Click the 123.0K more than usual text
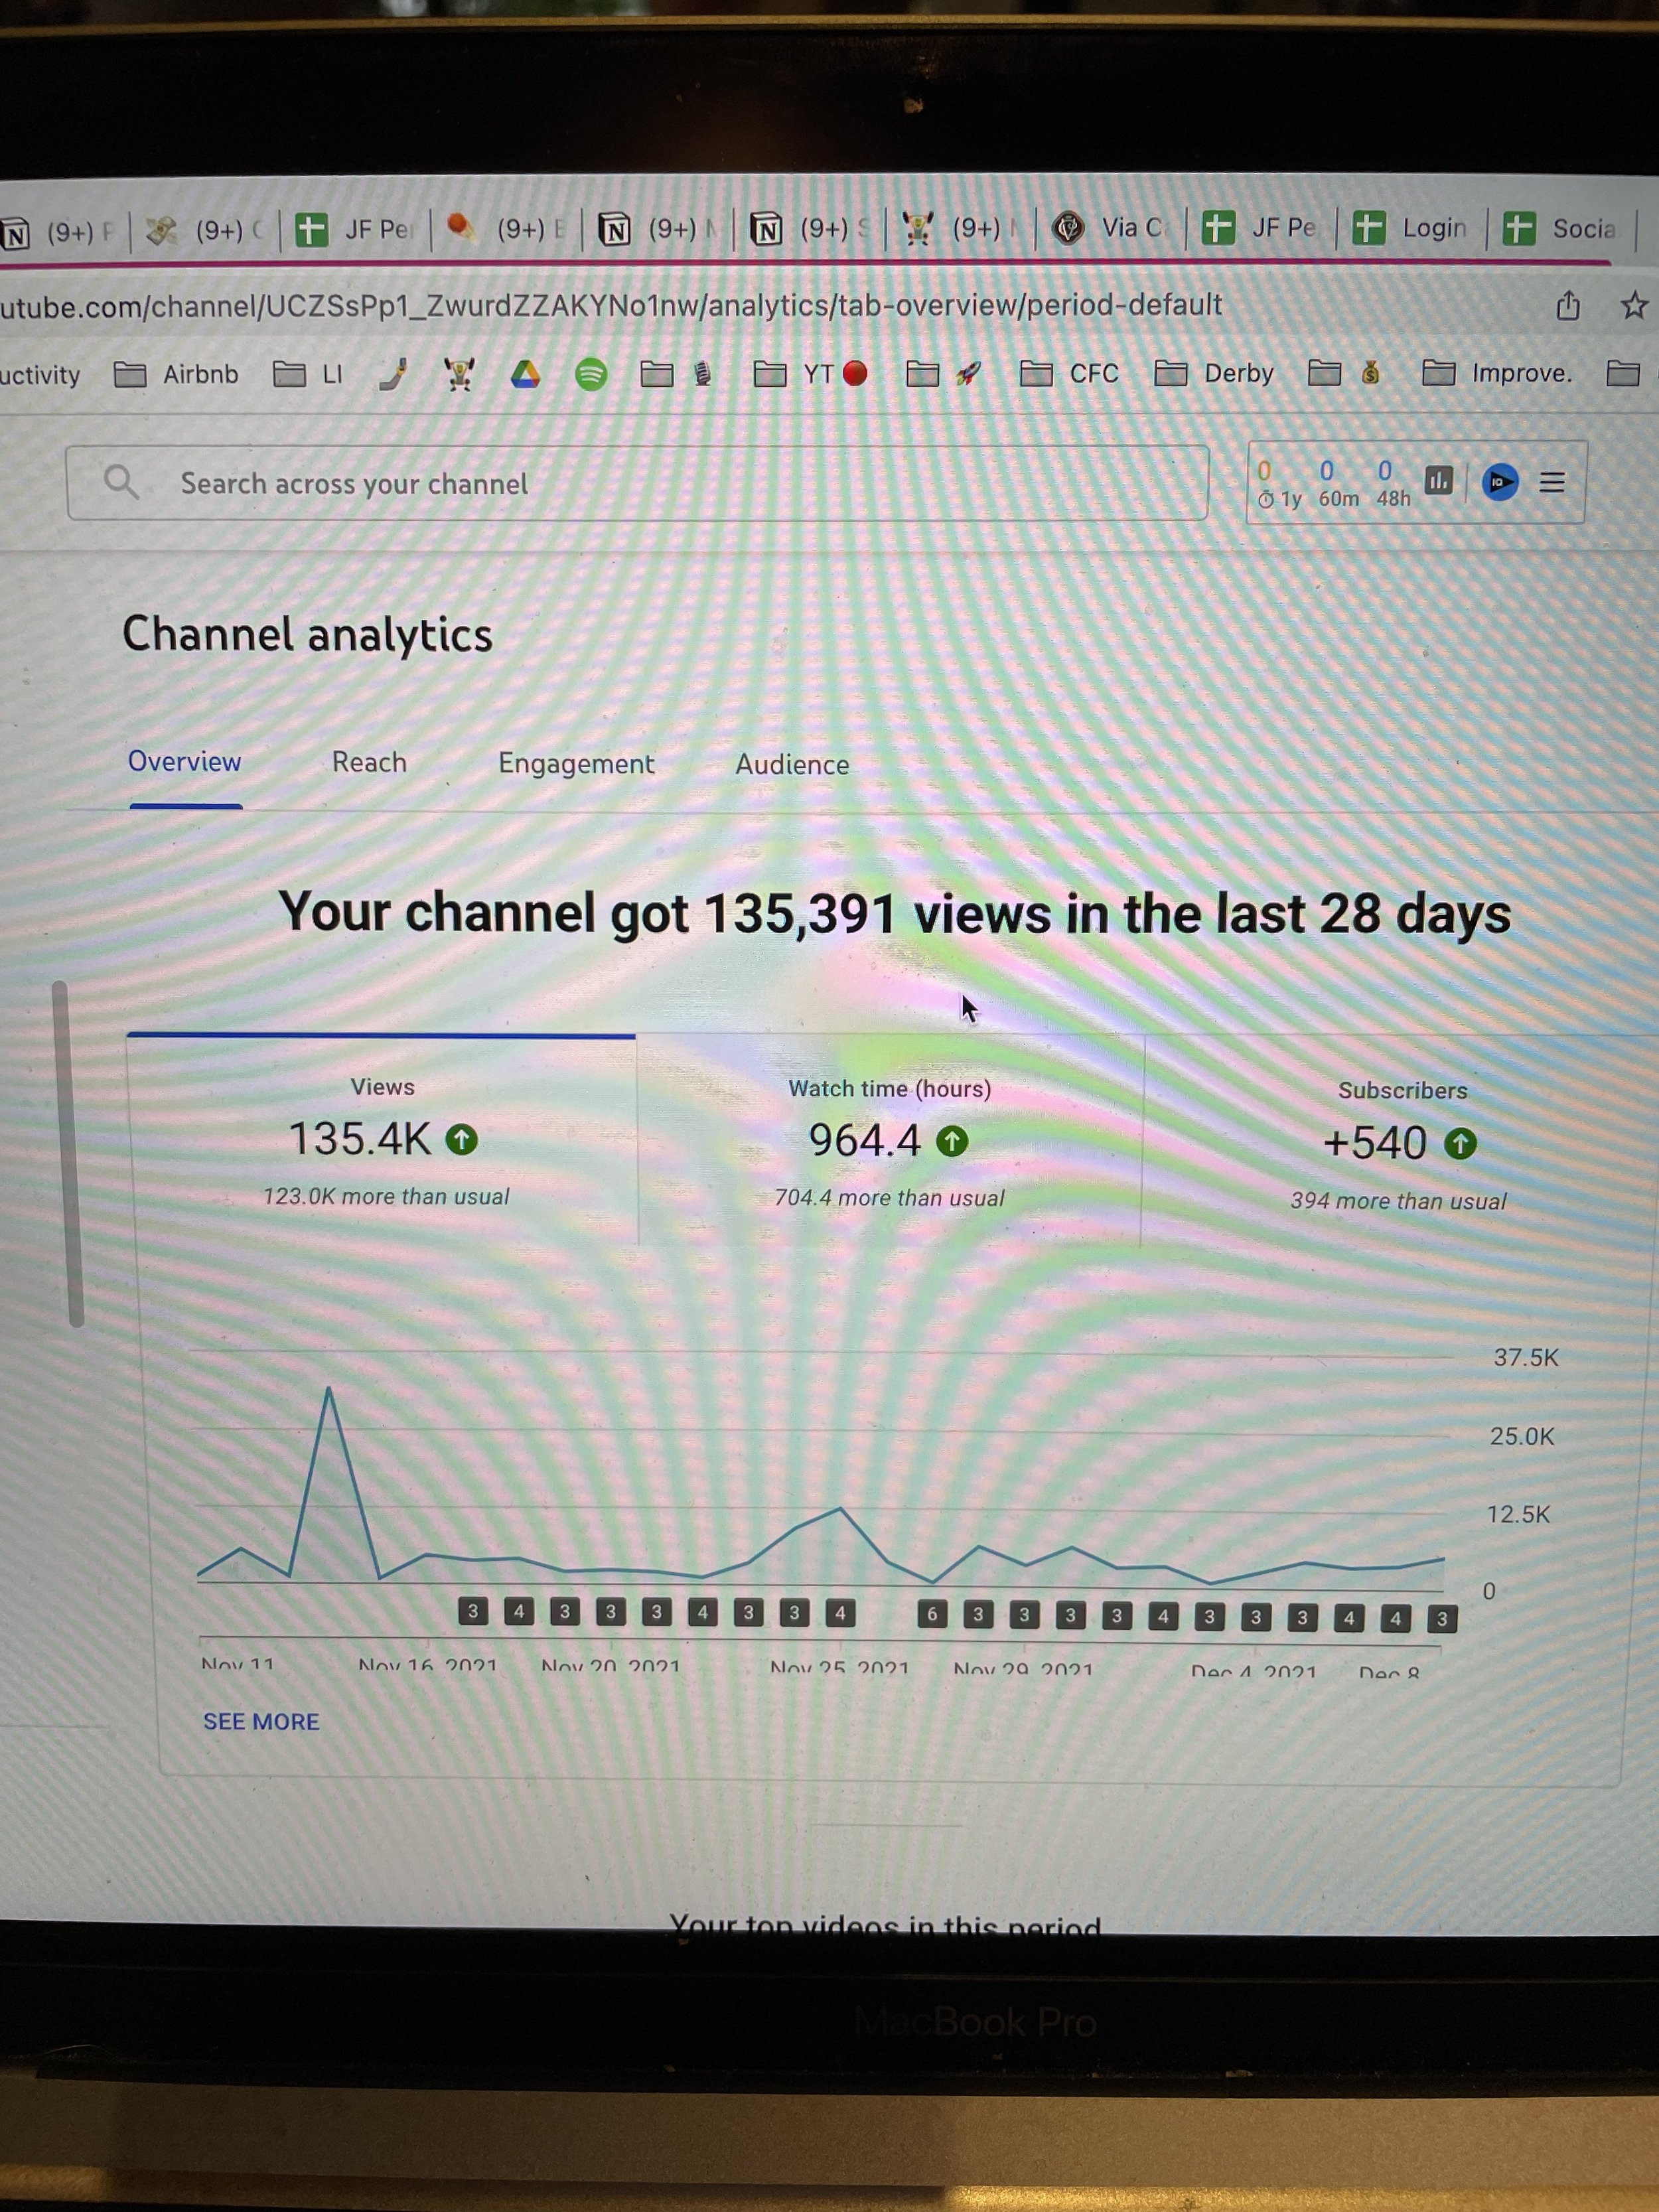Screen dimensions: 1659x2212 pyautogui.click(x=386, y=1197)
